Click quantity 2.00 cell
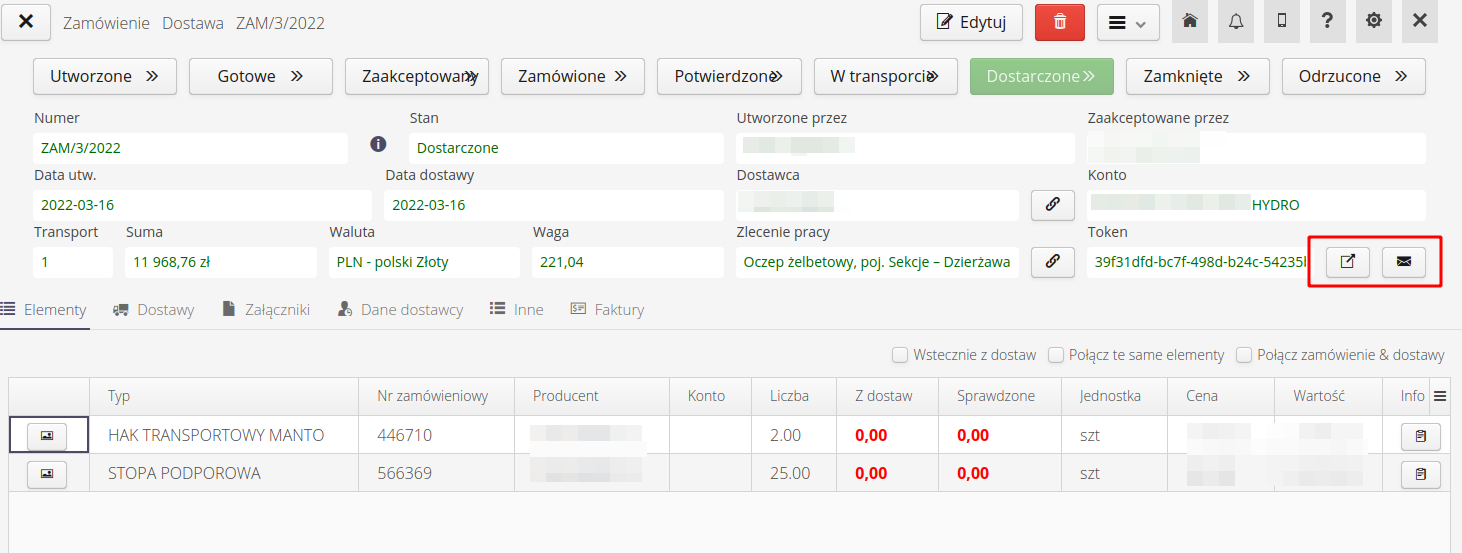 click(x=794, y=435)
